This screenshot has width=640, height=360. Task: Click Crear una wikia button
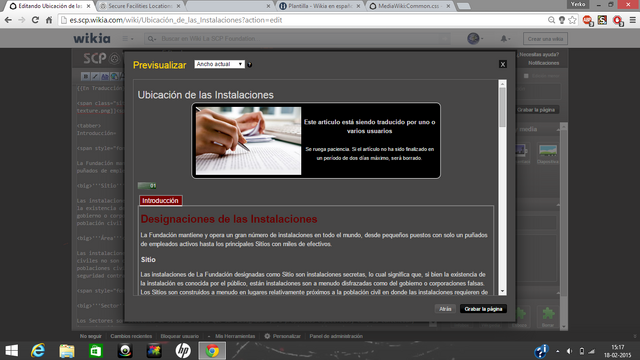click(545, 39)
